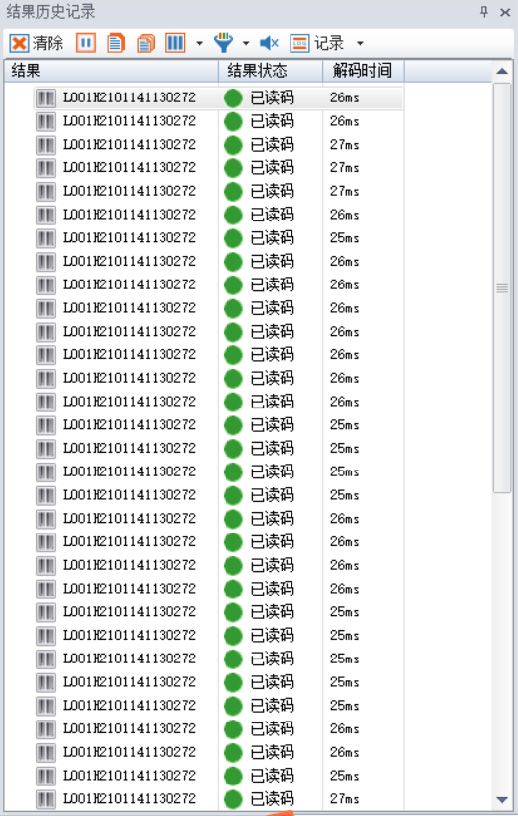Pin the 结果历史记录 panel

coord(484,12)
